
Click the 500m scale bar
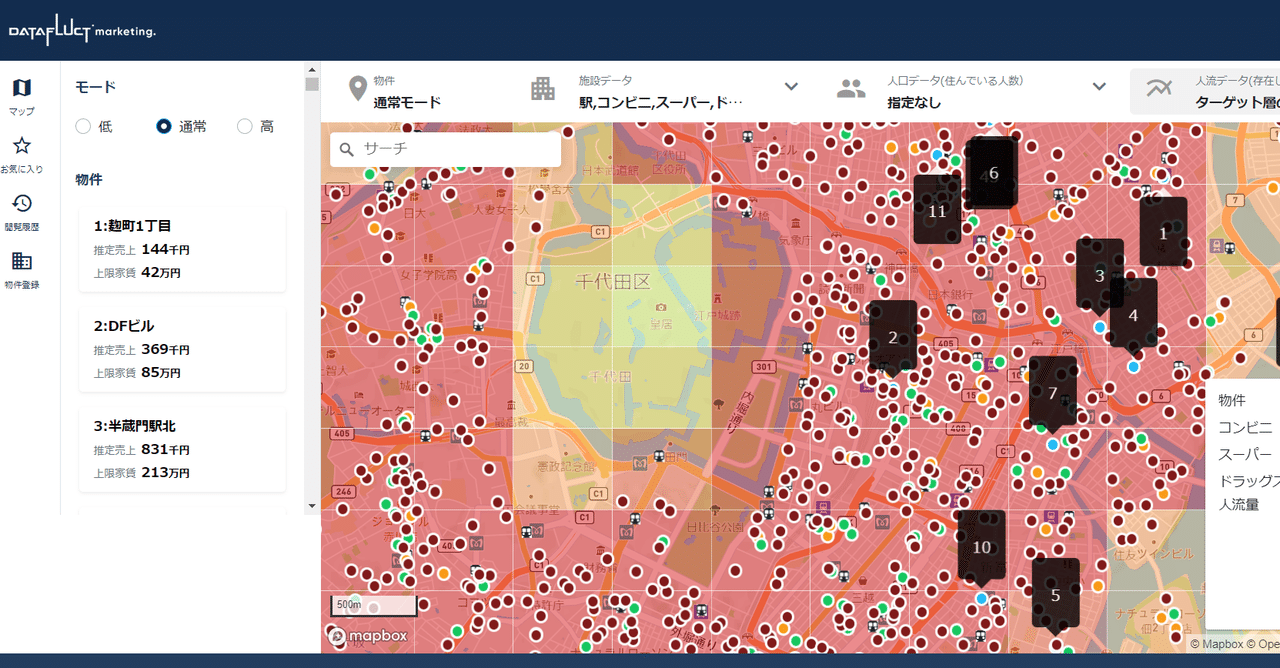[373, 605]
